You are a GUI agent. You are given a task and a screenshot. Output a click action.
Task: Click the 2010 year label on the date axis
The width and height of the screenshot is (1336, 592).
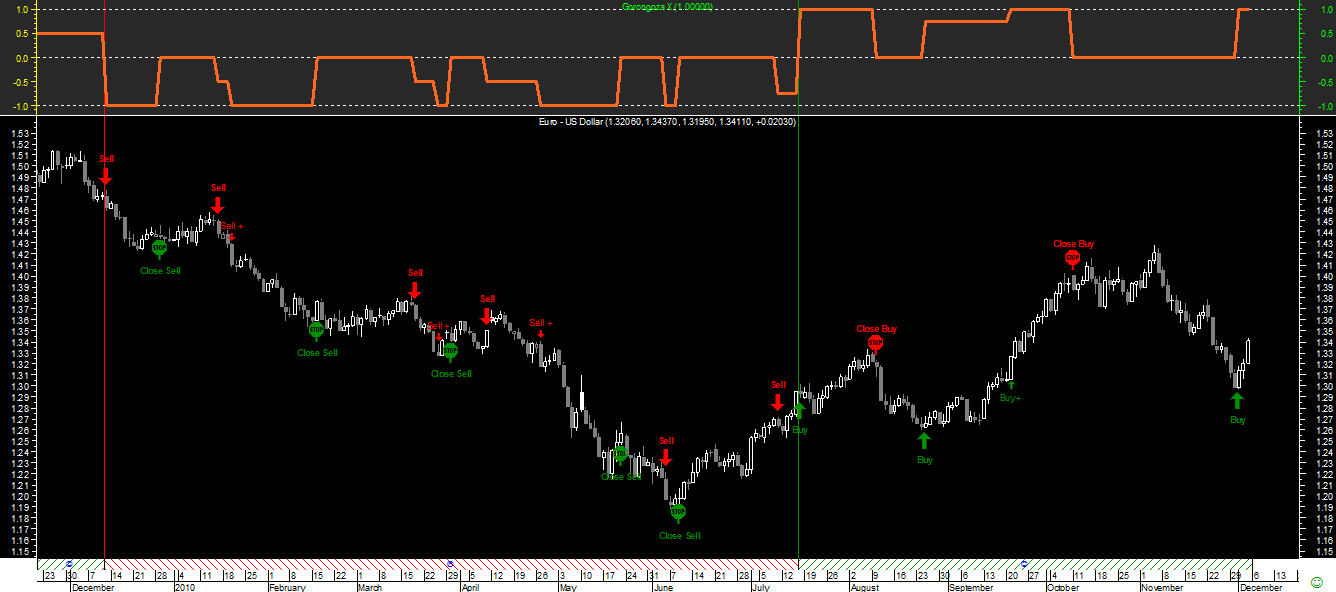pos(185,588)
